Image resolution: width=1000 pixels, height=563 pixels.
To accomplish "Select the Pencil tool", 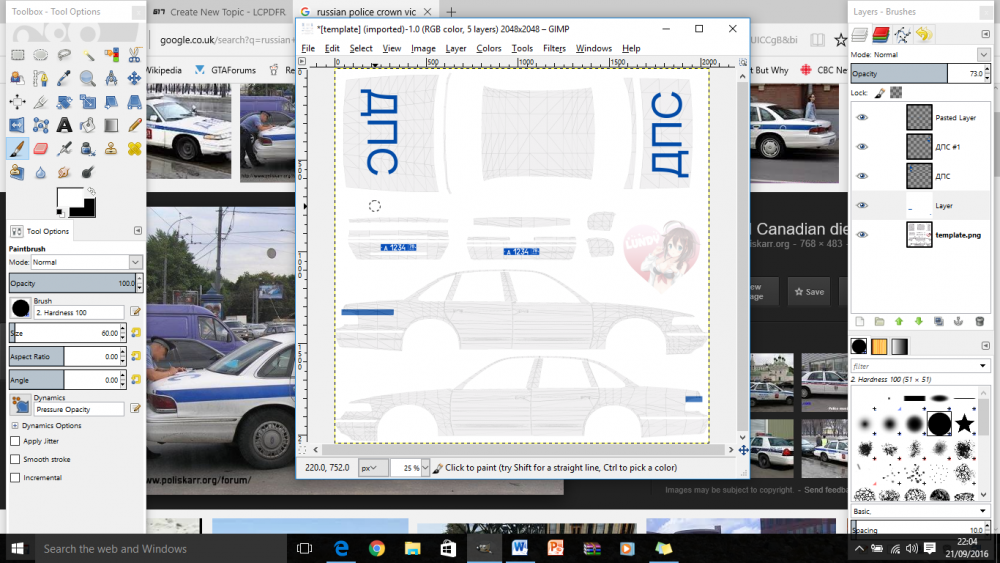I will 134,126.
